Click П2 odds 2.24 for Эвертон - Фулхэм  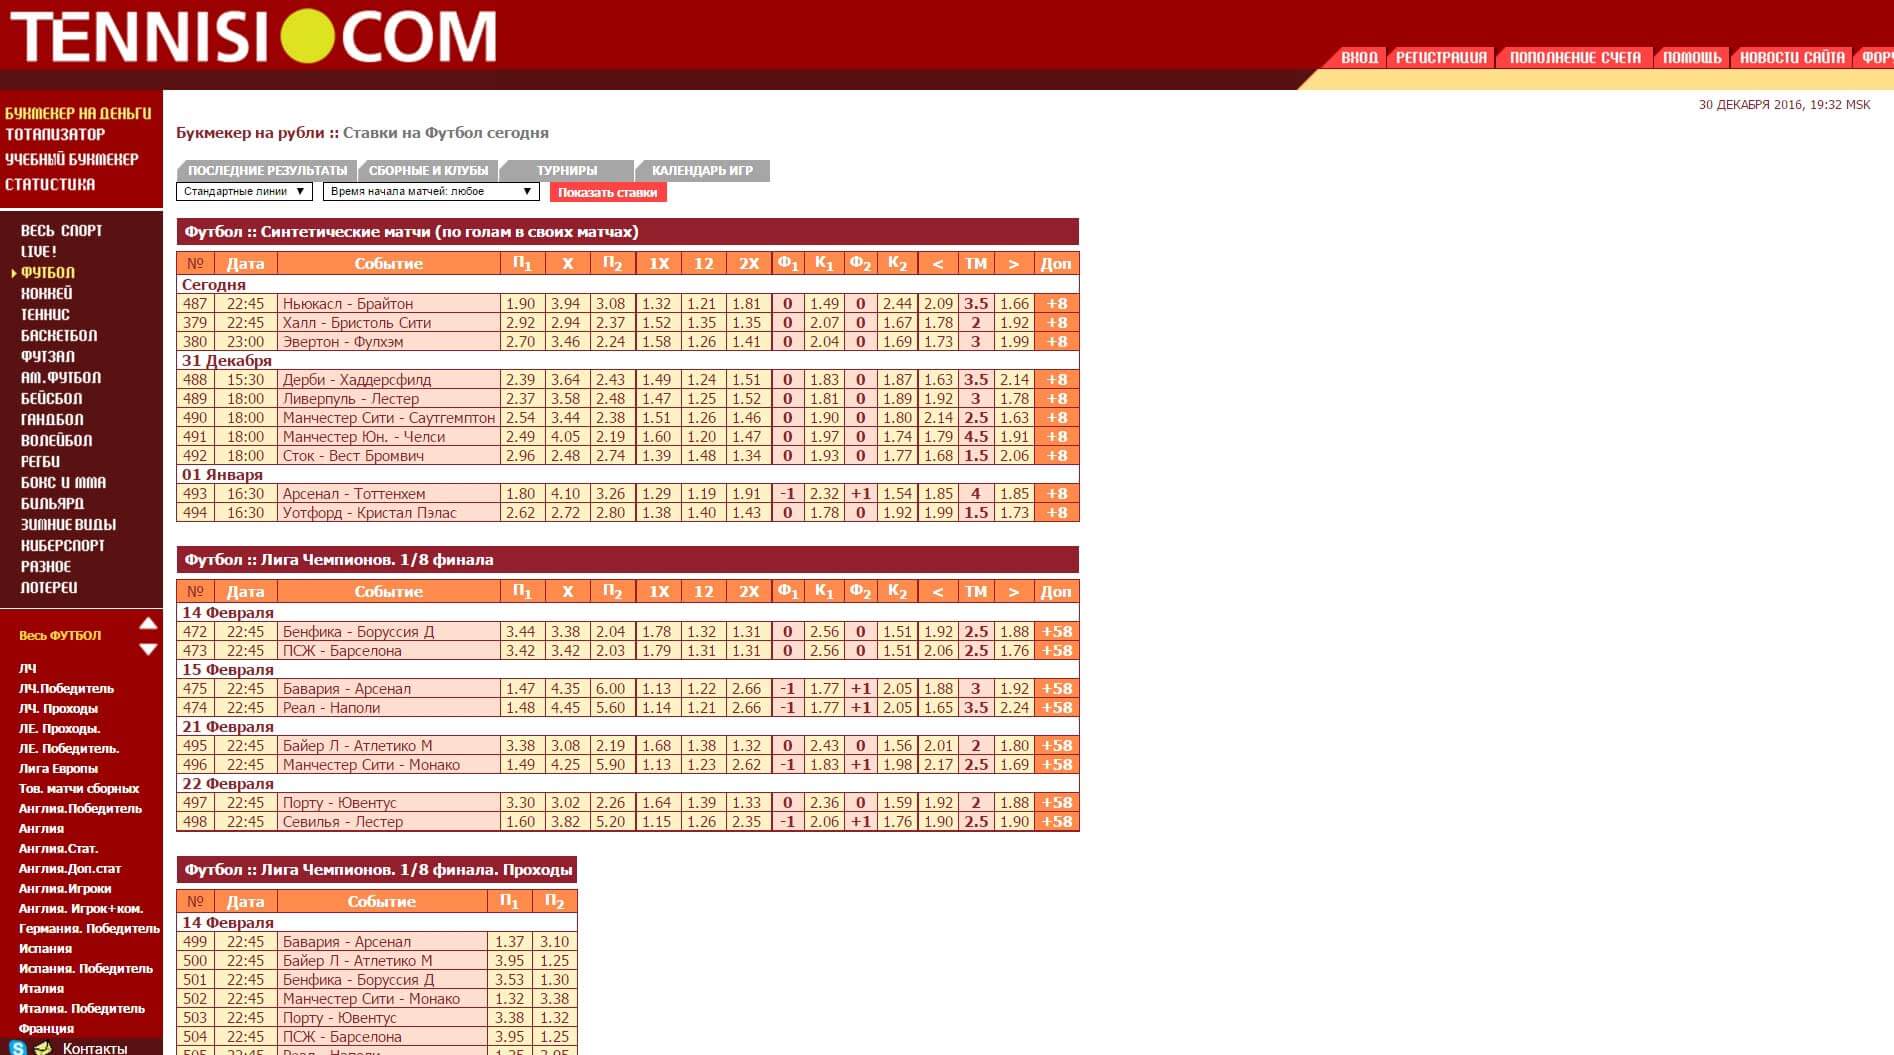pyautogui.click(x=610, y=341)
